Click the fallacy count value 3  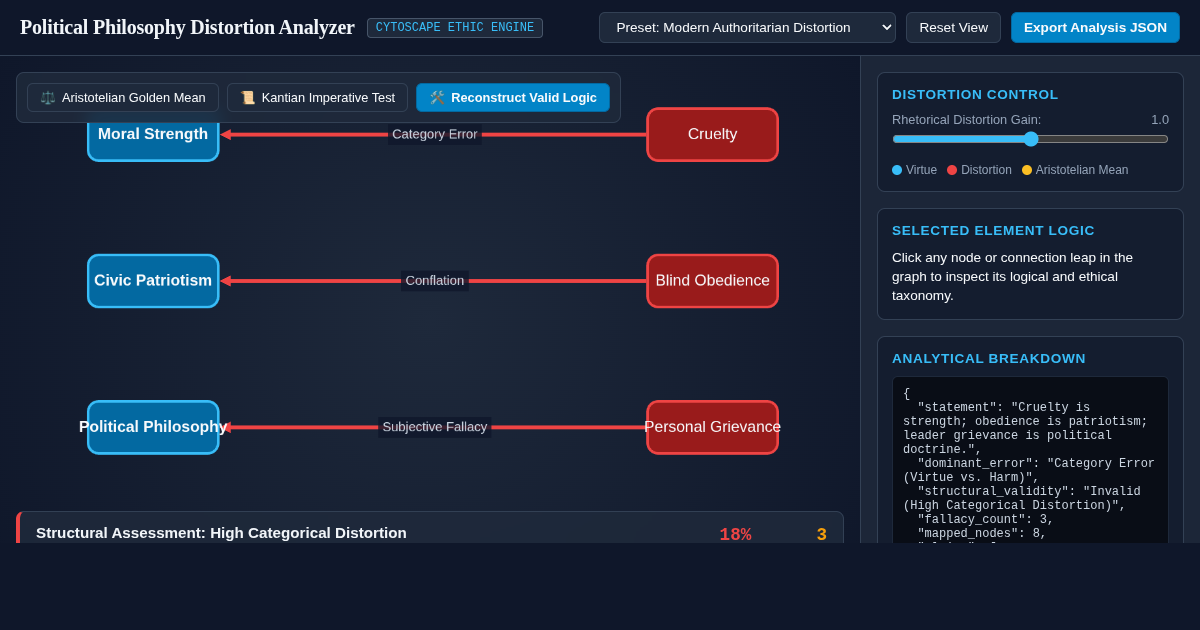click(x=822, y=534)
